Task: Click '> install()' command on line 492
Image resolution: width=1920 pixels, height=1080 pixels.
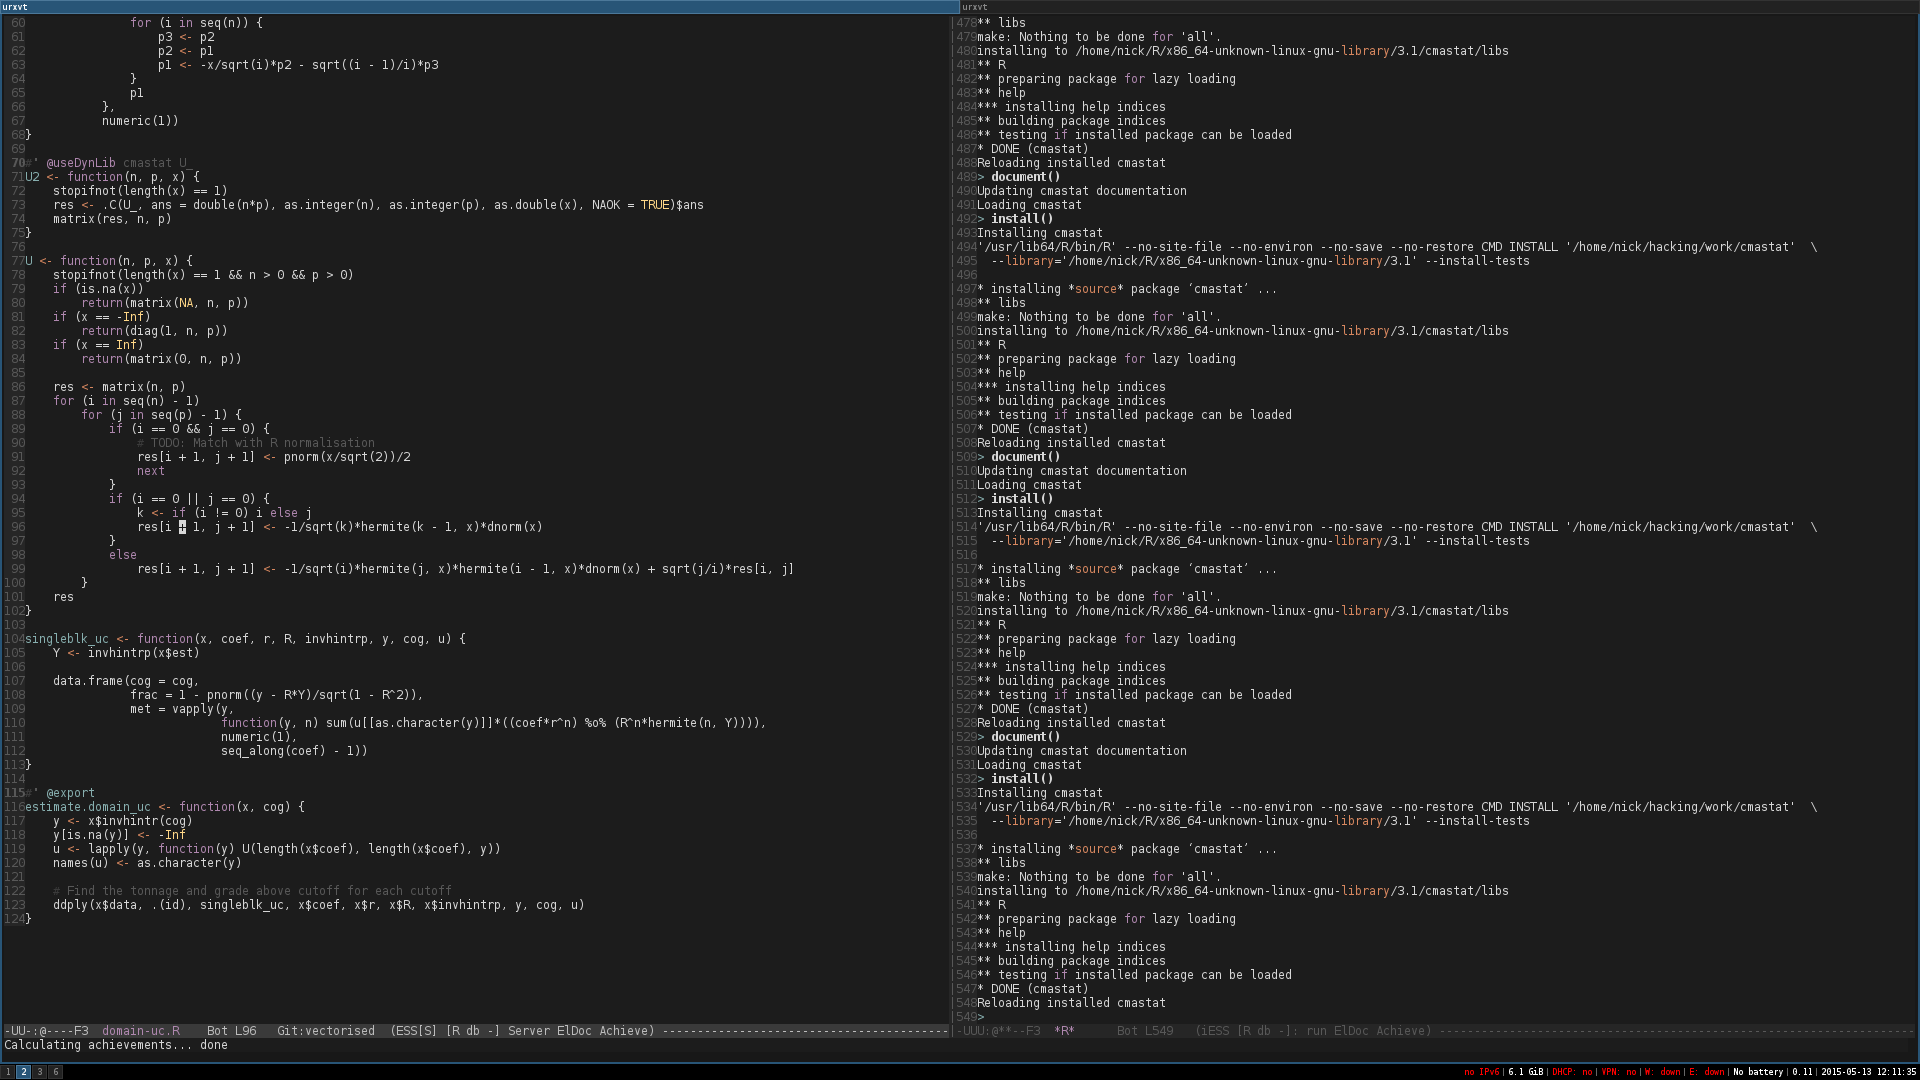Action: [x=1015, y=219]
